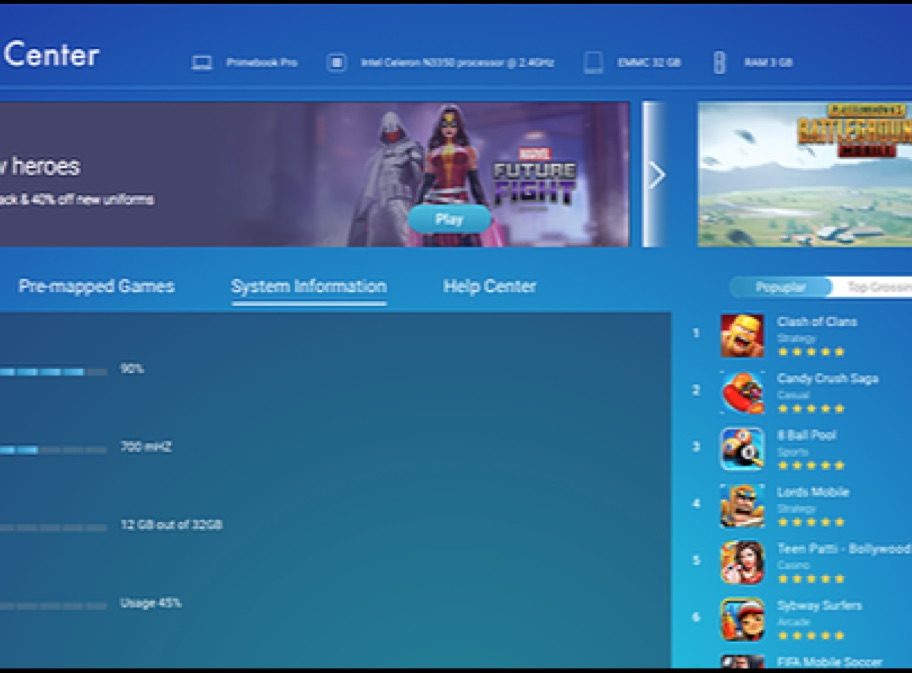Open the Clash of Clans game icon

pos(742,336)
